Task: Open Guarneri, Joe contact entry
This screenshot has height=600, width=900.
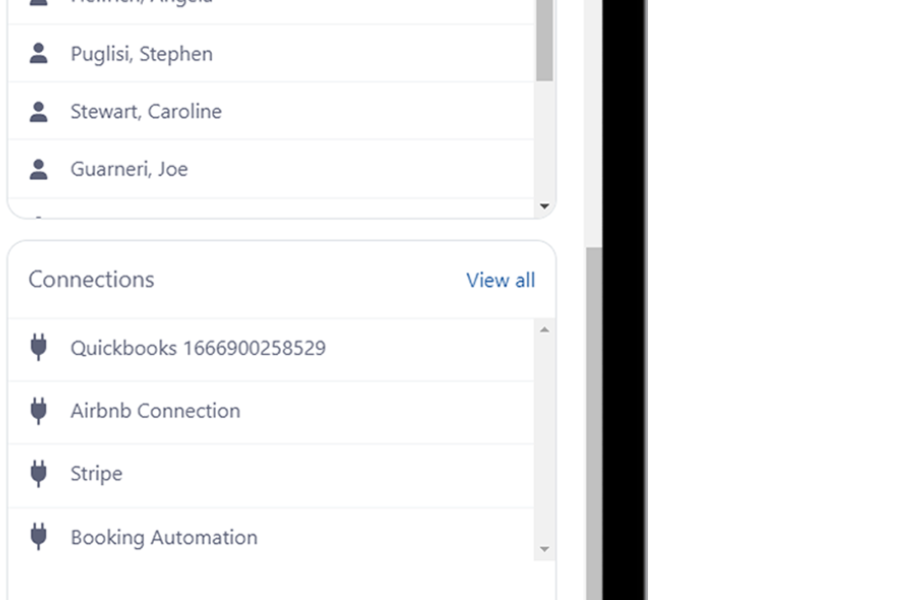Action: [x=129, y=169]
